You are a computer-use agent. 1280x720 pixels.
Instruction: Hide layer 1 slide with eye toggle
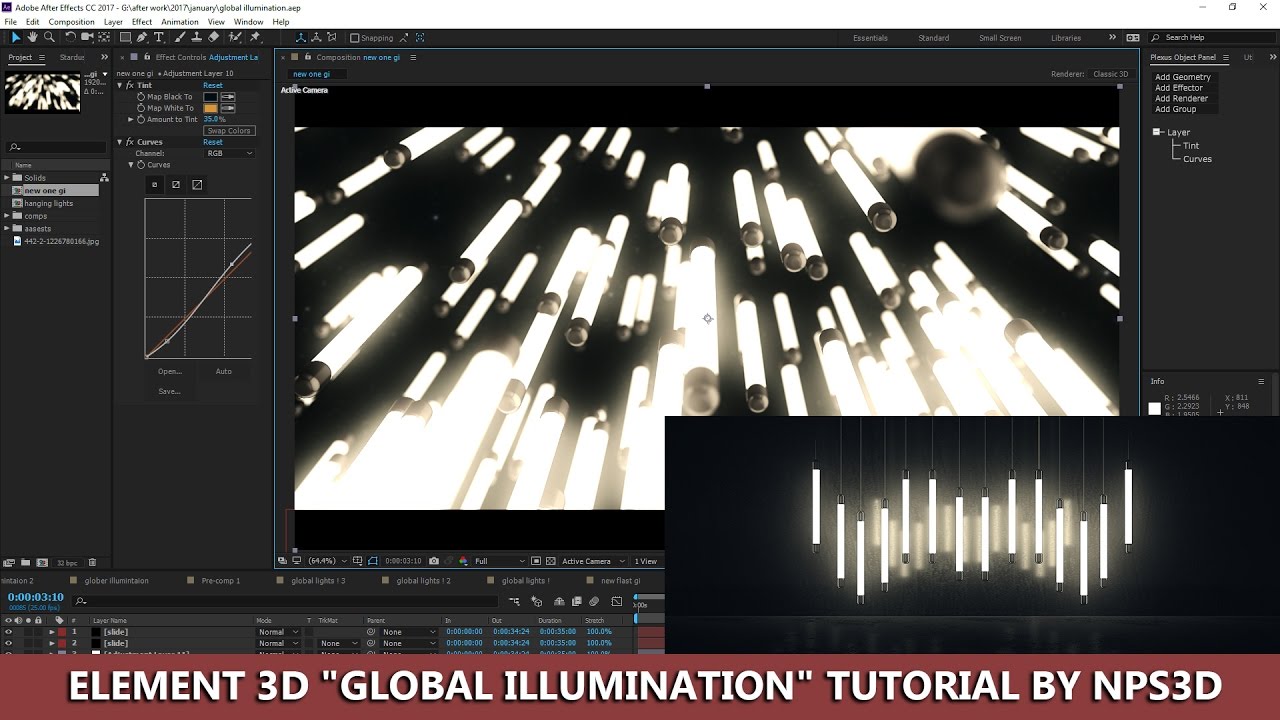pos(9,632)
